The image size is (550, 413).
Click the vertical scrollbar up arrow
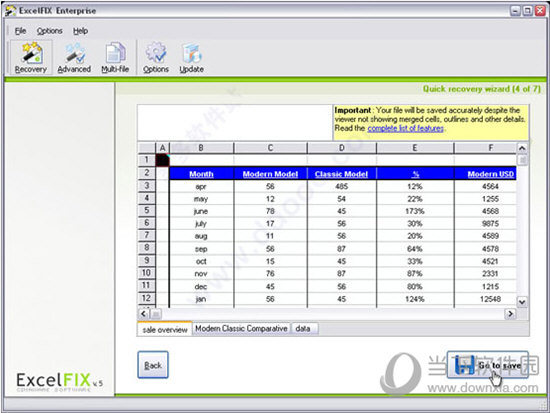pos(522,148)
